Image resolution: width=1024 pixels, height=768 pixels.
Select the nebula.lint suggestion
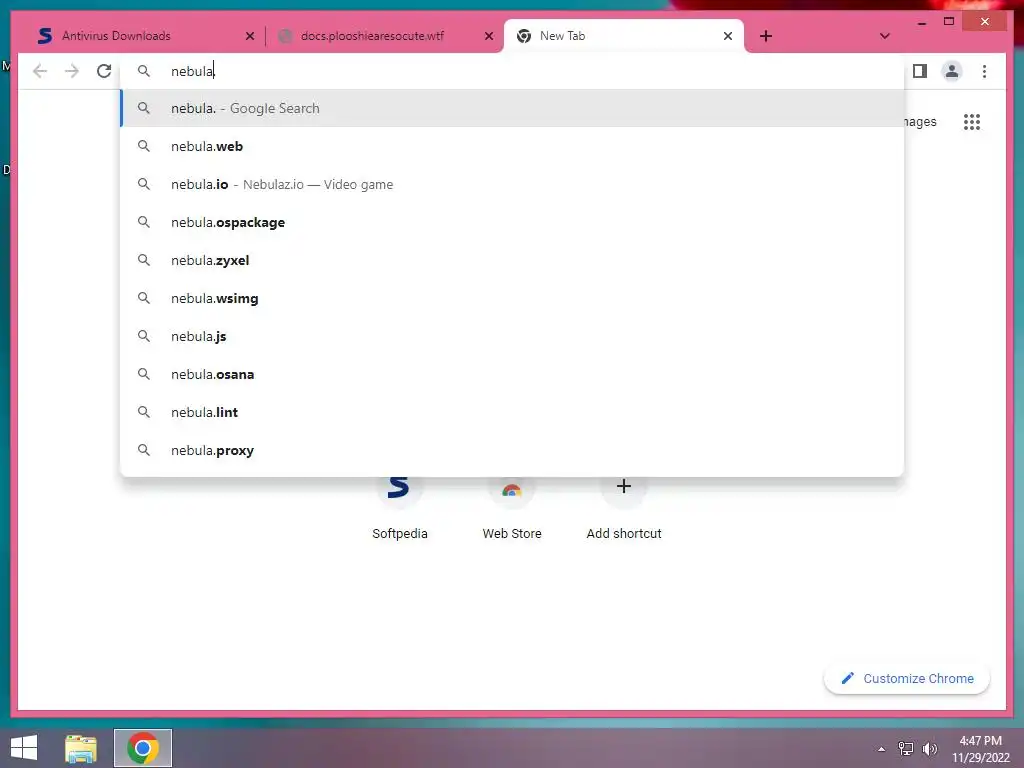tap(512, 412)
